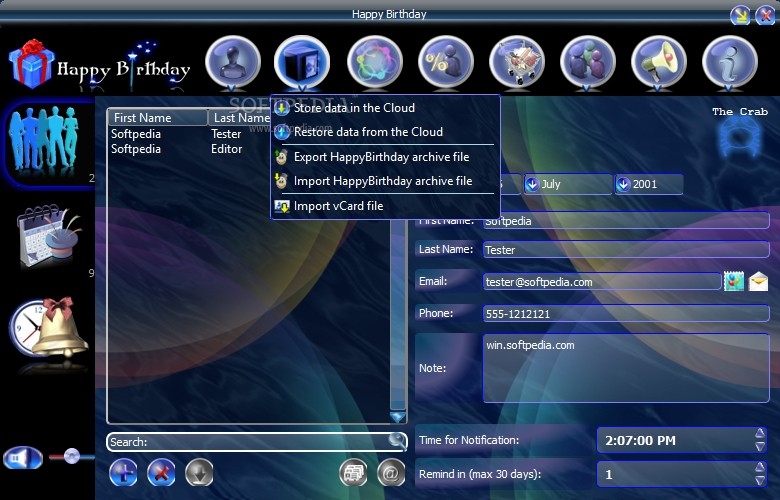Image resolution: width=780 pixels, height=500 pixels.
Task: Click the Email field
Action: [x=602, y=282]
